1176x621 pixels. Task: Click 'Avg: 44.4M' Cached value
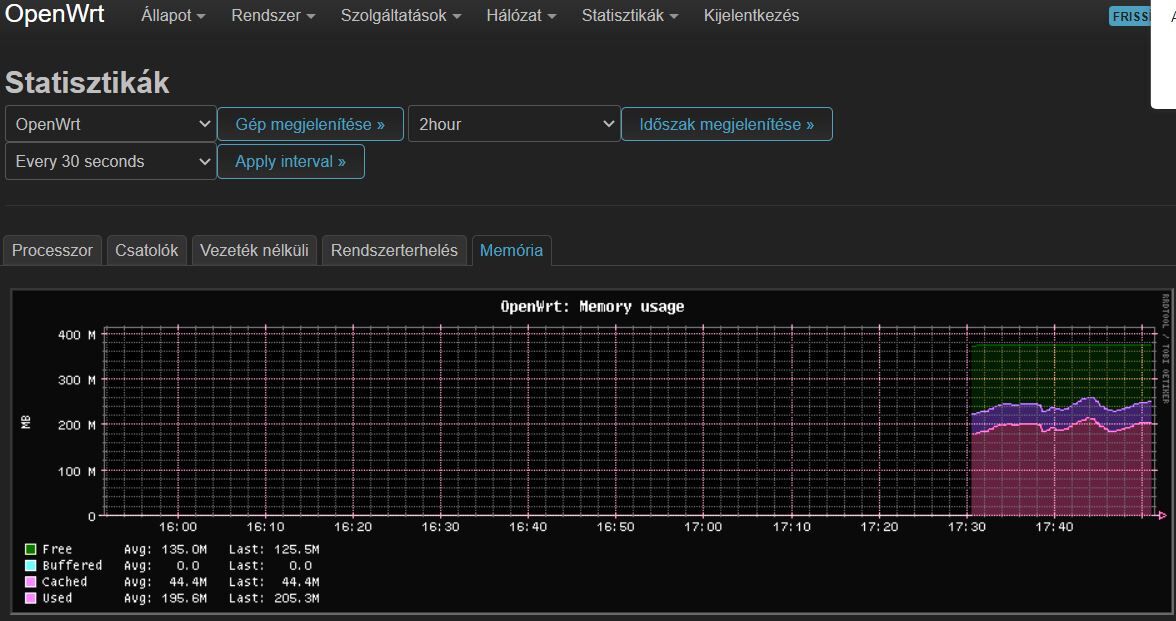(x=165, y=582)
